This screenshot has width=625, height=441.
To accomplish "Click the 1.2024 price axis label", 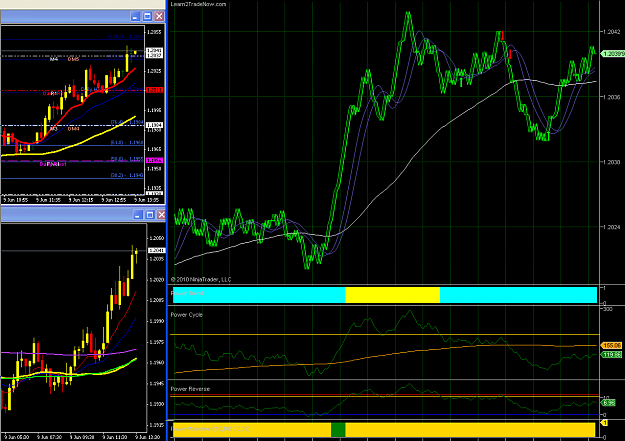I will [x=611, y=227].
